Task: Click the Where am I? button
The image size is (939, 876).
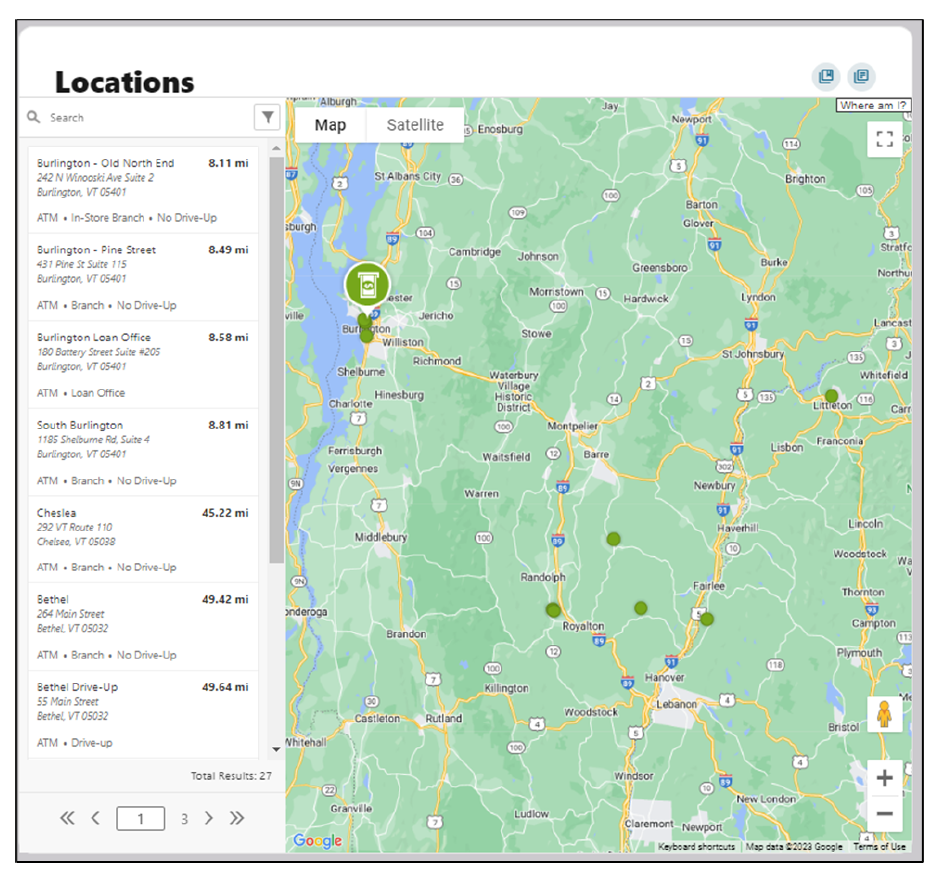Action: tap(873, 105)
